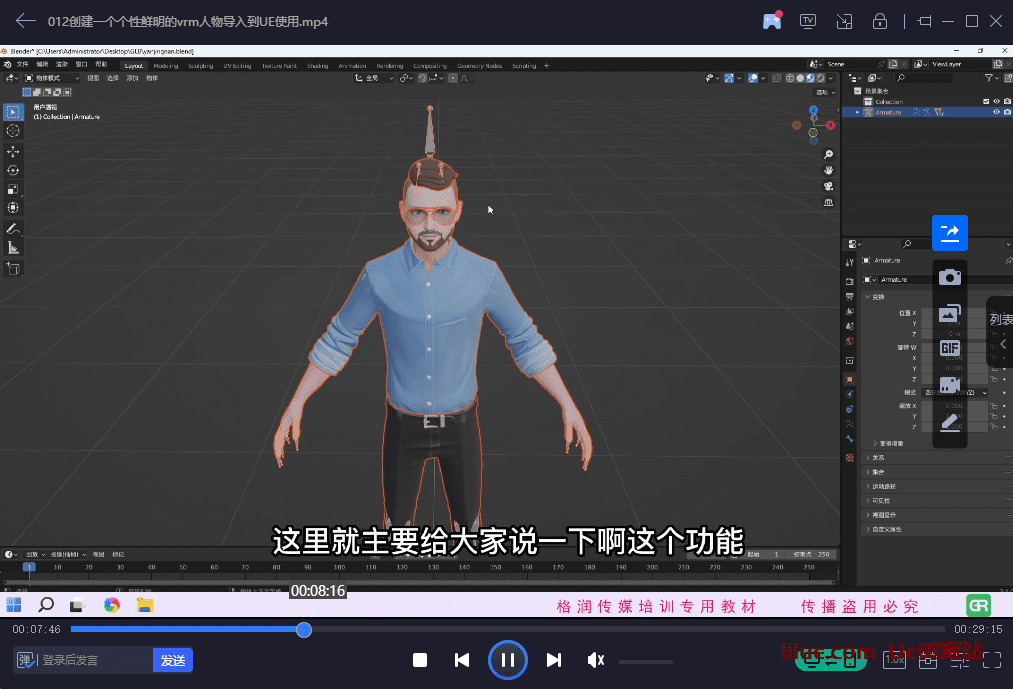Image resolution: width=1013 pixels, height=689 pixels.
Task: Skip to the next video
Action: pyautogui.click(x=553, y=660)
